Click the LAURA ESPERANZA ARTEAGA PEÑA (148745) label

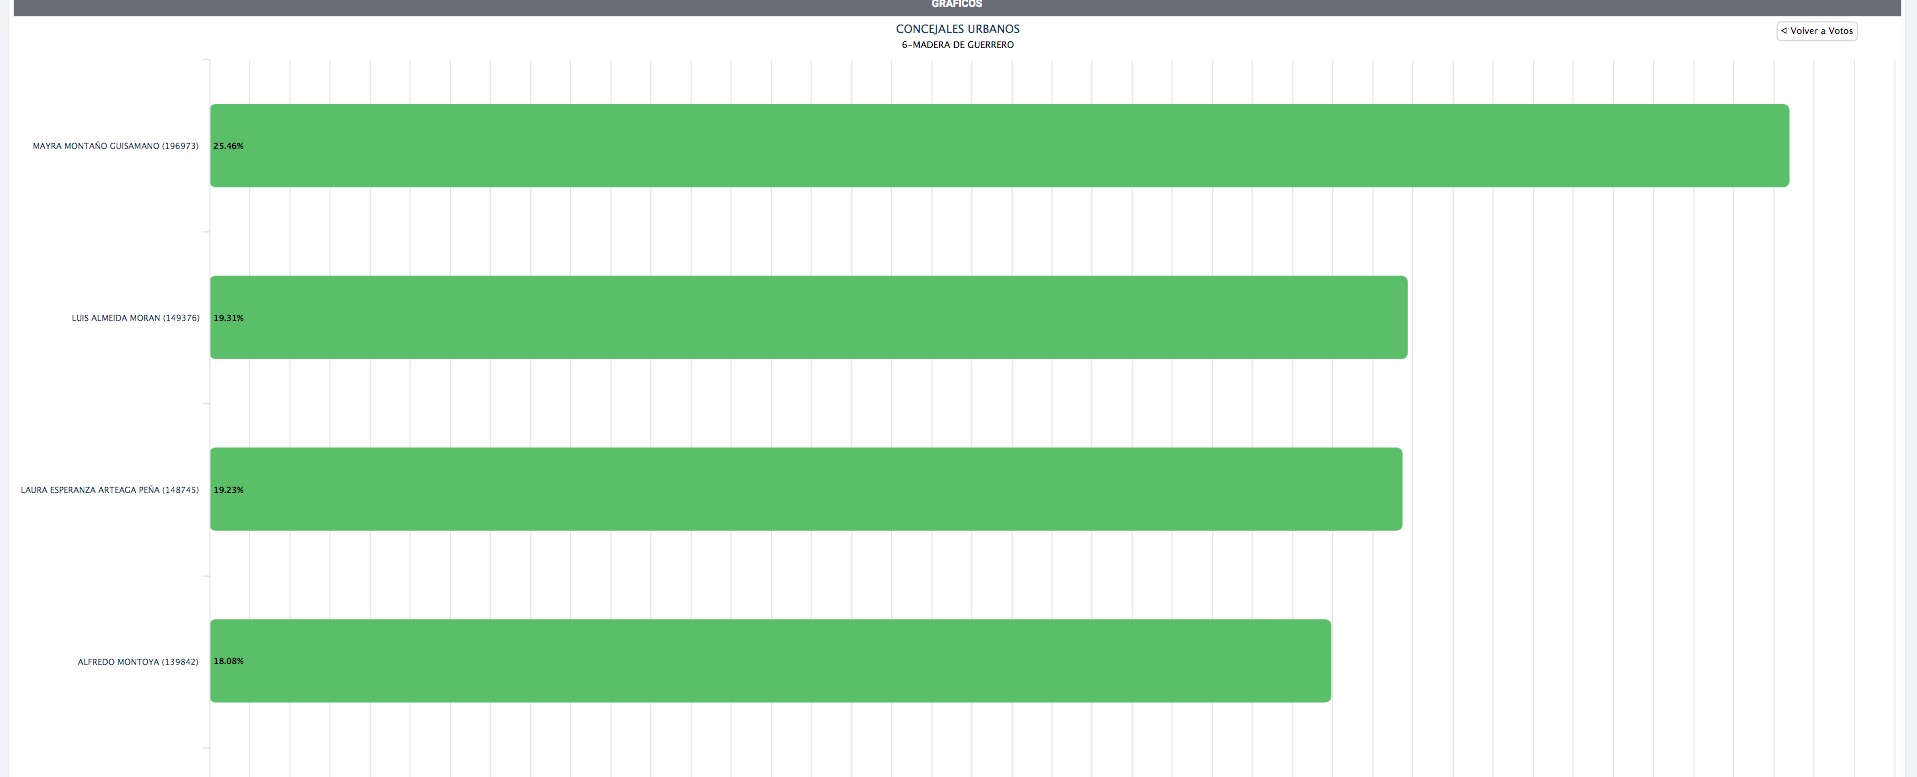tap(110, 490)
